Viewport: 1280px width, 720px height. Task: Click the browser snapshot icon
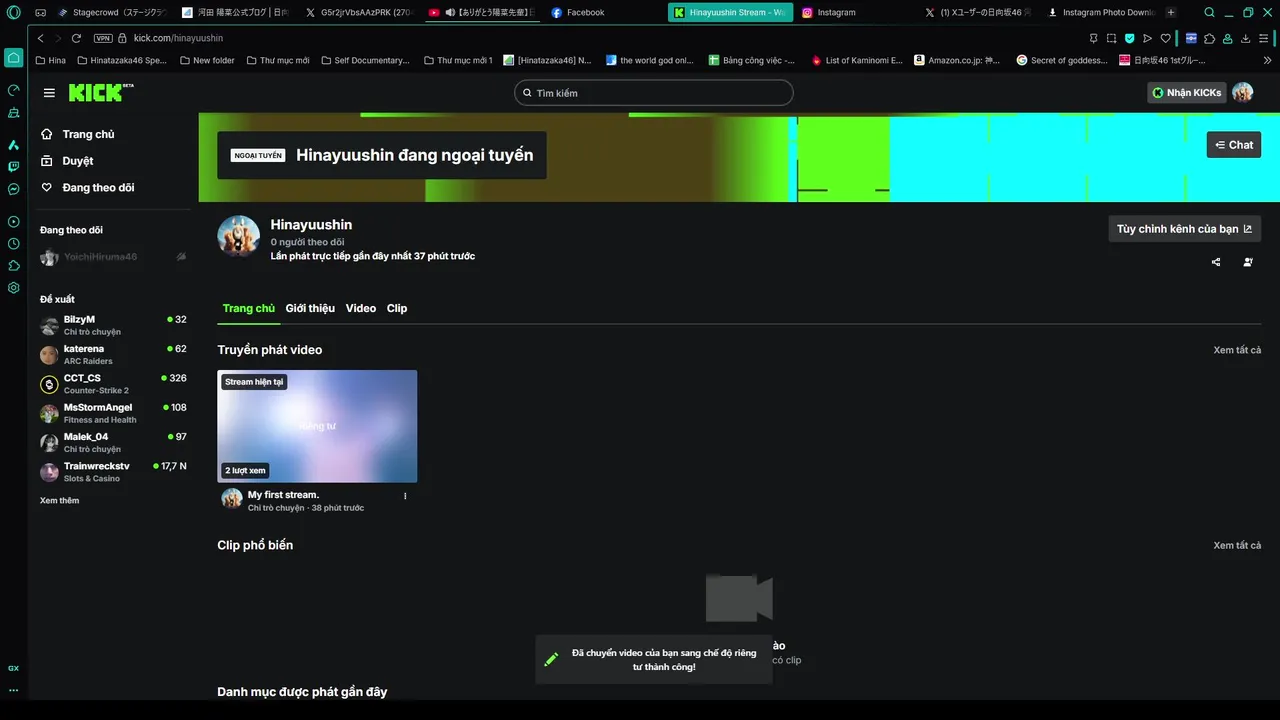(x=1111, y=38)
